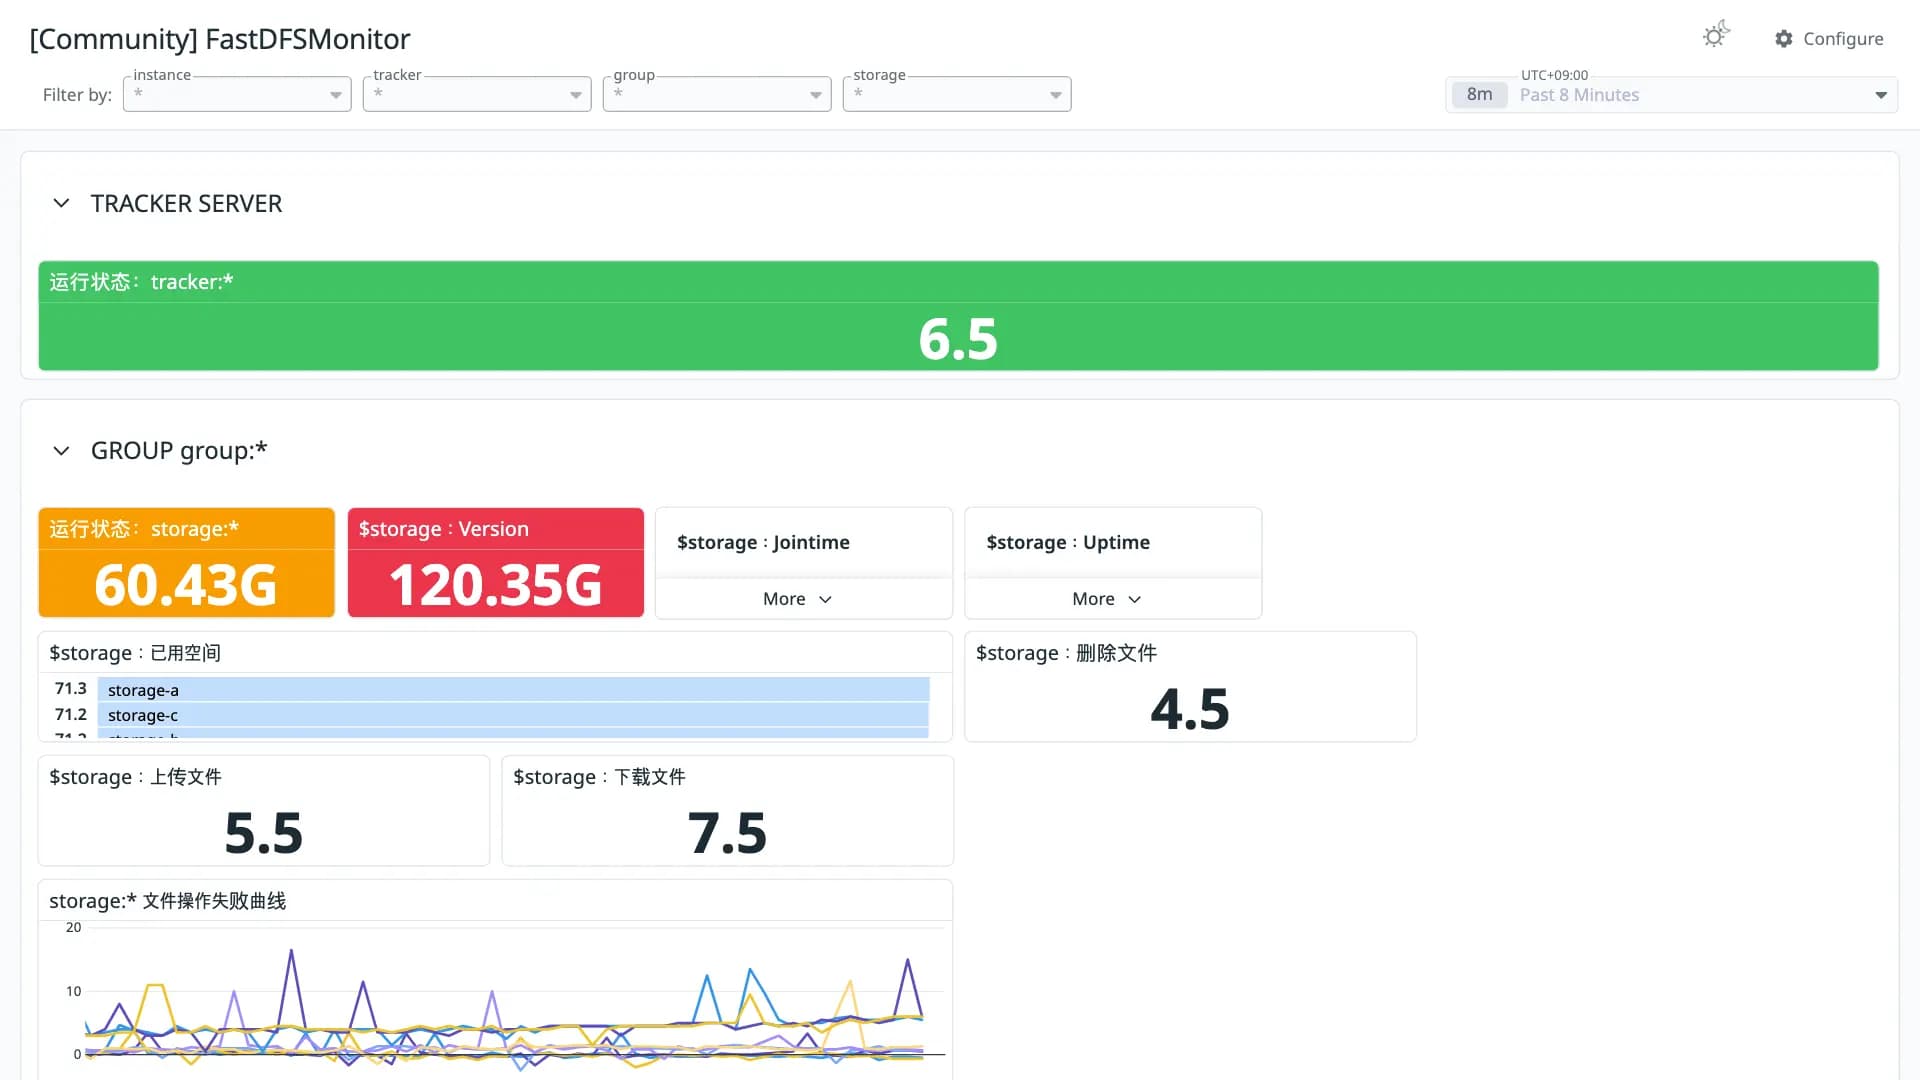Click the 8m time badge

1479,95
